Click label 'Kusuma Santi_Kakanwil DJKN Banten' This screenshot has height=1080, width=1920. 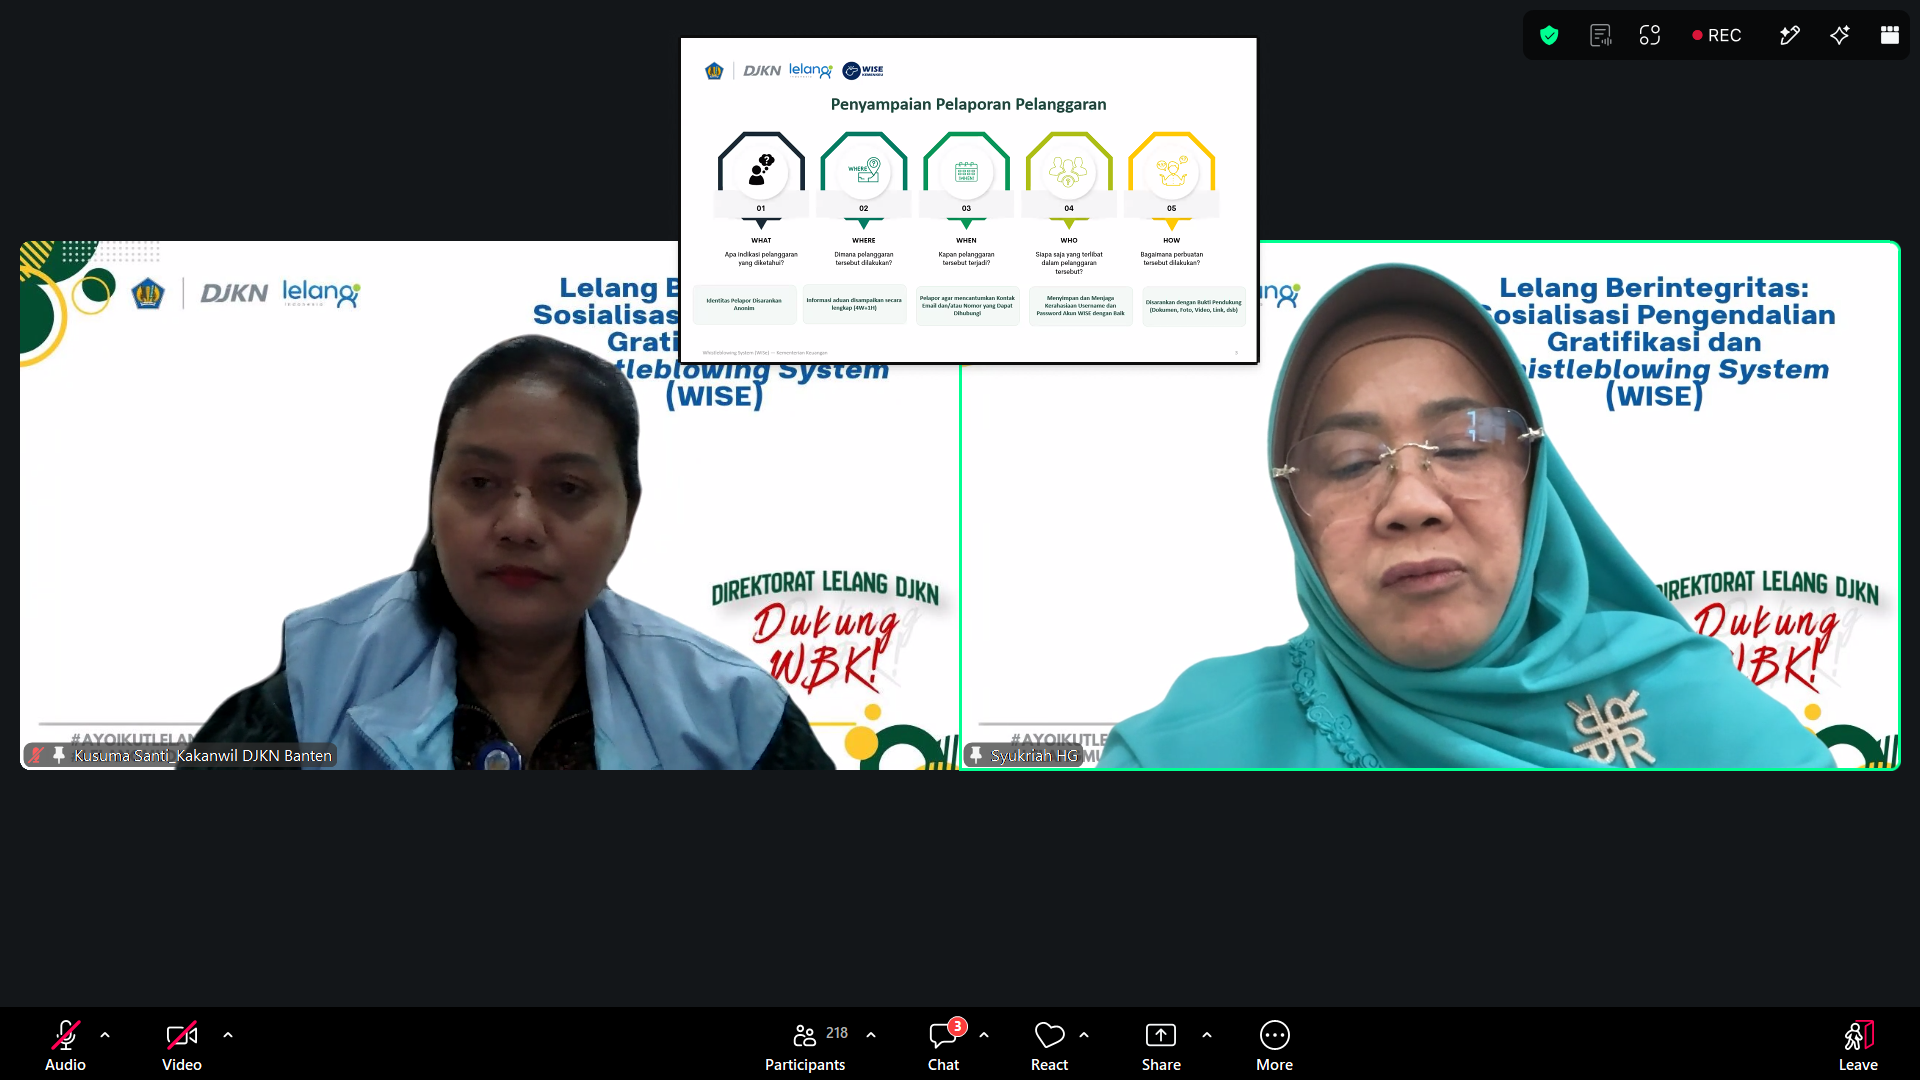pyautogui.click(x=203, y=756)
